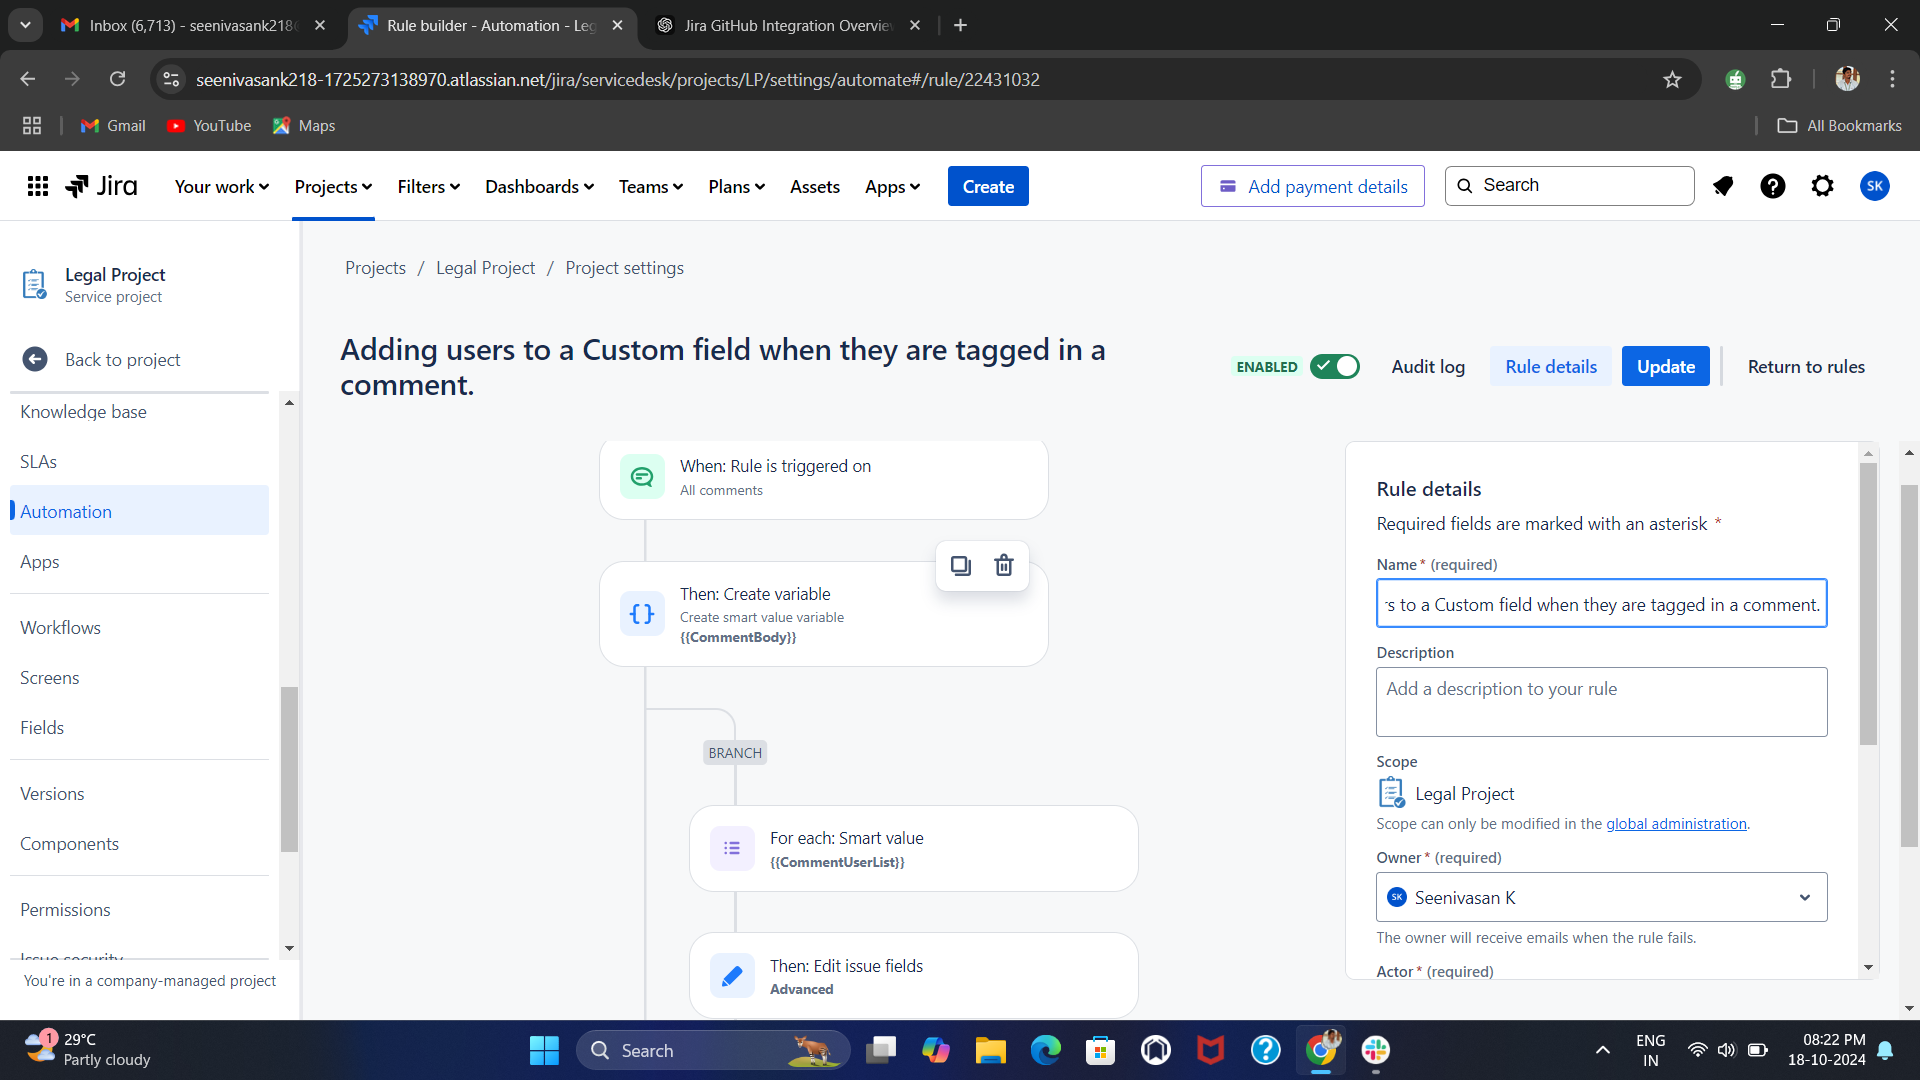The image size is (1920, 1080).
Task: Open the global administration link under Scope
Action: point(1676,823)
